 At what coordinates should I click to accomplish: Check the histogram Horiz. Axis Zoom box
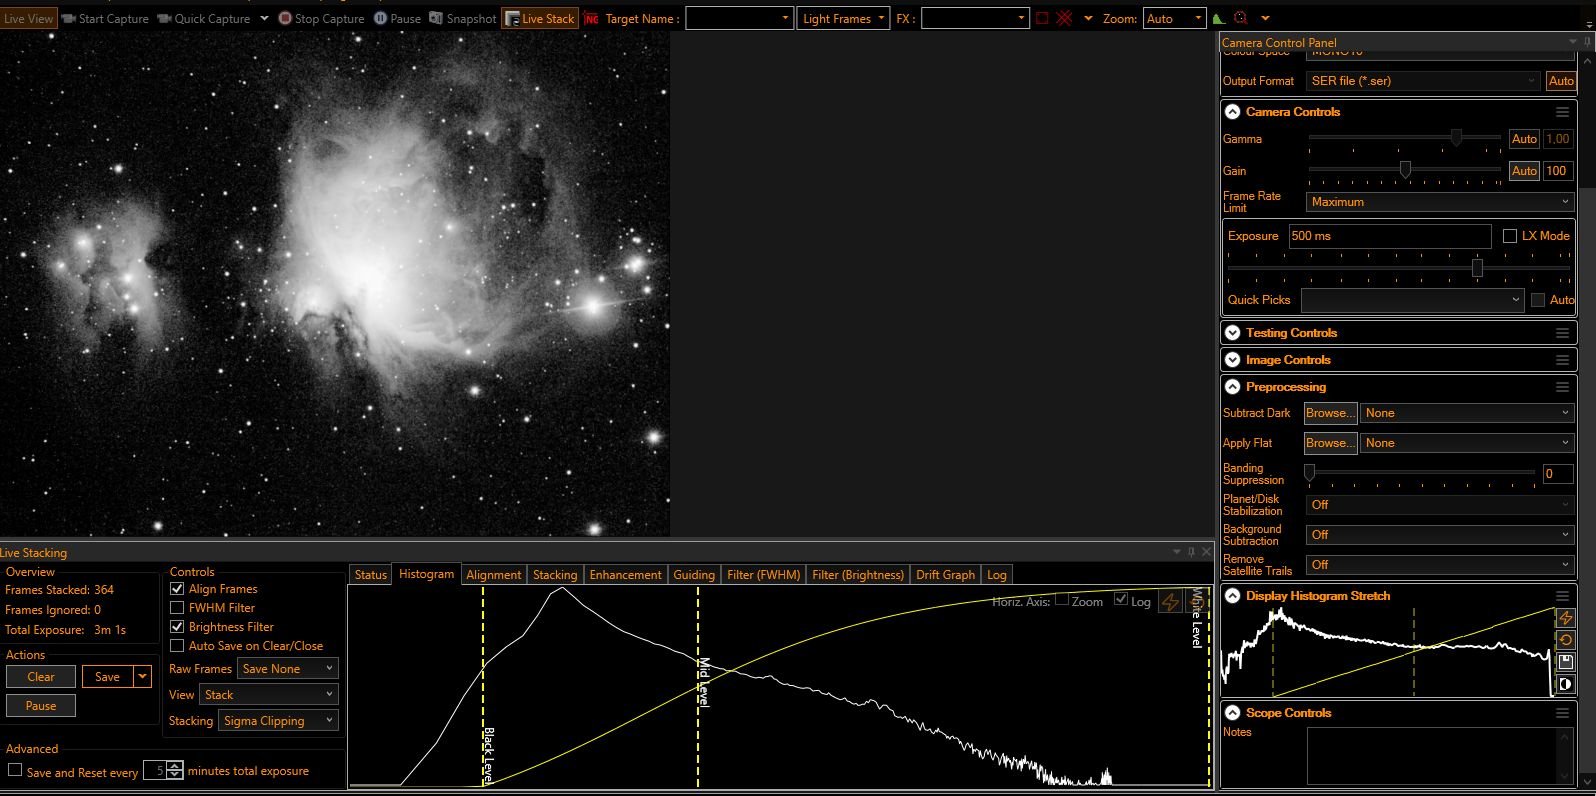tap(1062, 600)
